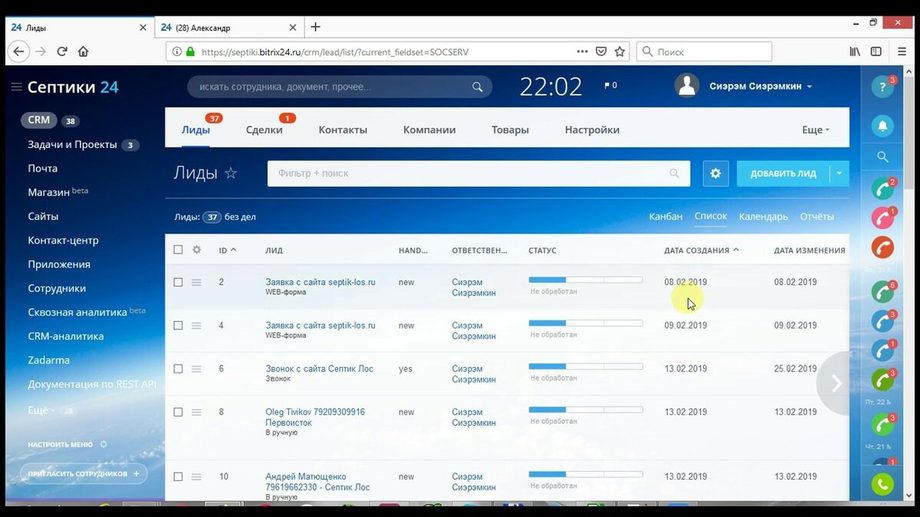Open a new browser tab with plus
This screenshot has width=920, height=517.
click(x=316, y=27)
